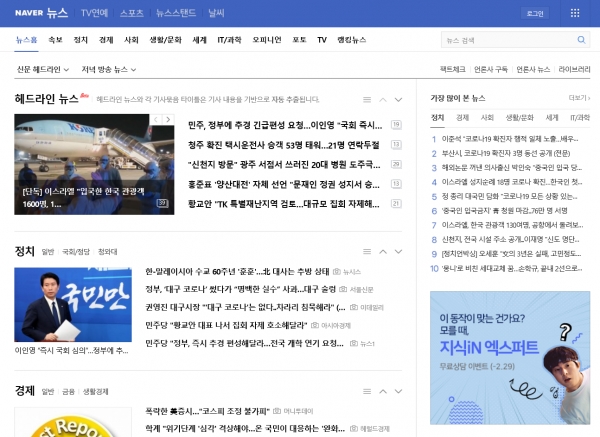Click related count badge 29 beside 신천지 방문 headline
The width and height of the screenshot is (600, 437).
tap(396, 164)
